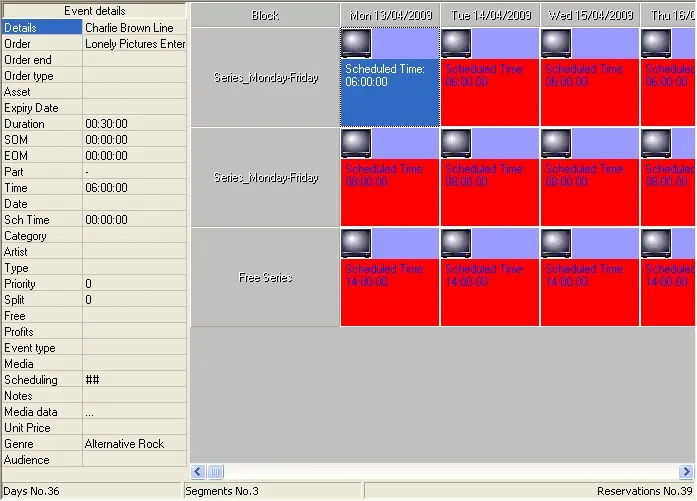Viewport: 697px width, 501px height.
Task: Click the TV icon in Wednesday 06:00 cell
Action: click(556, 43)
